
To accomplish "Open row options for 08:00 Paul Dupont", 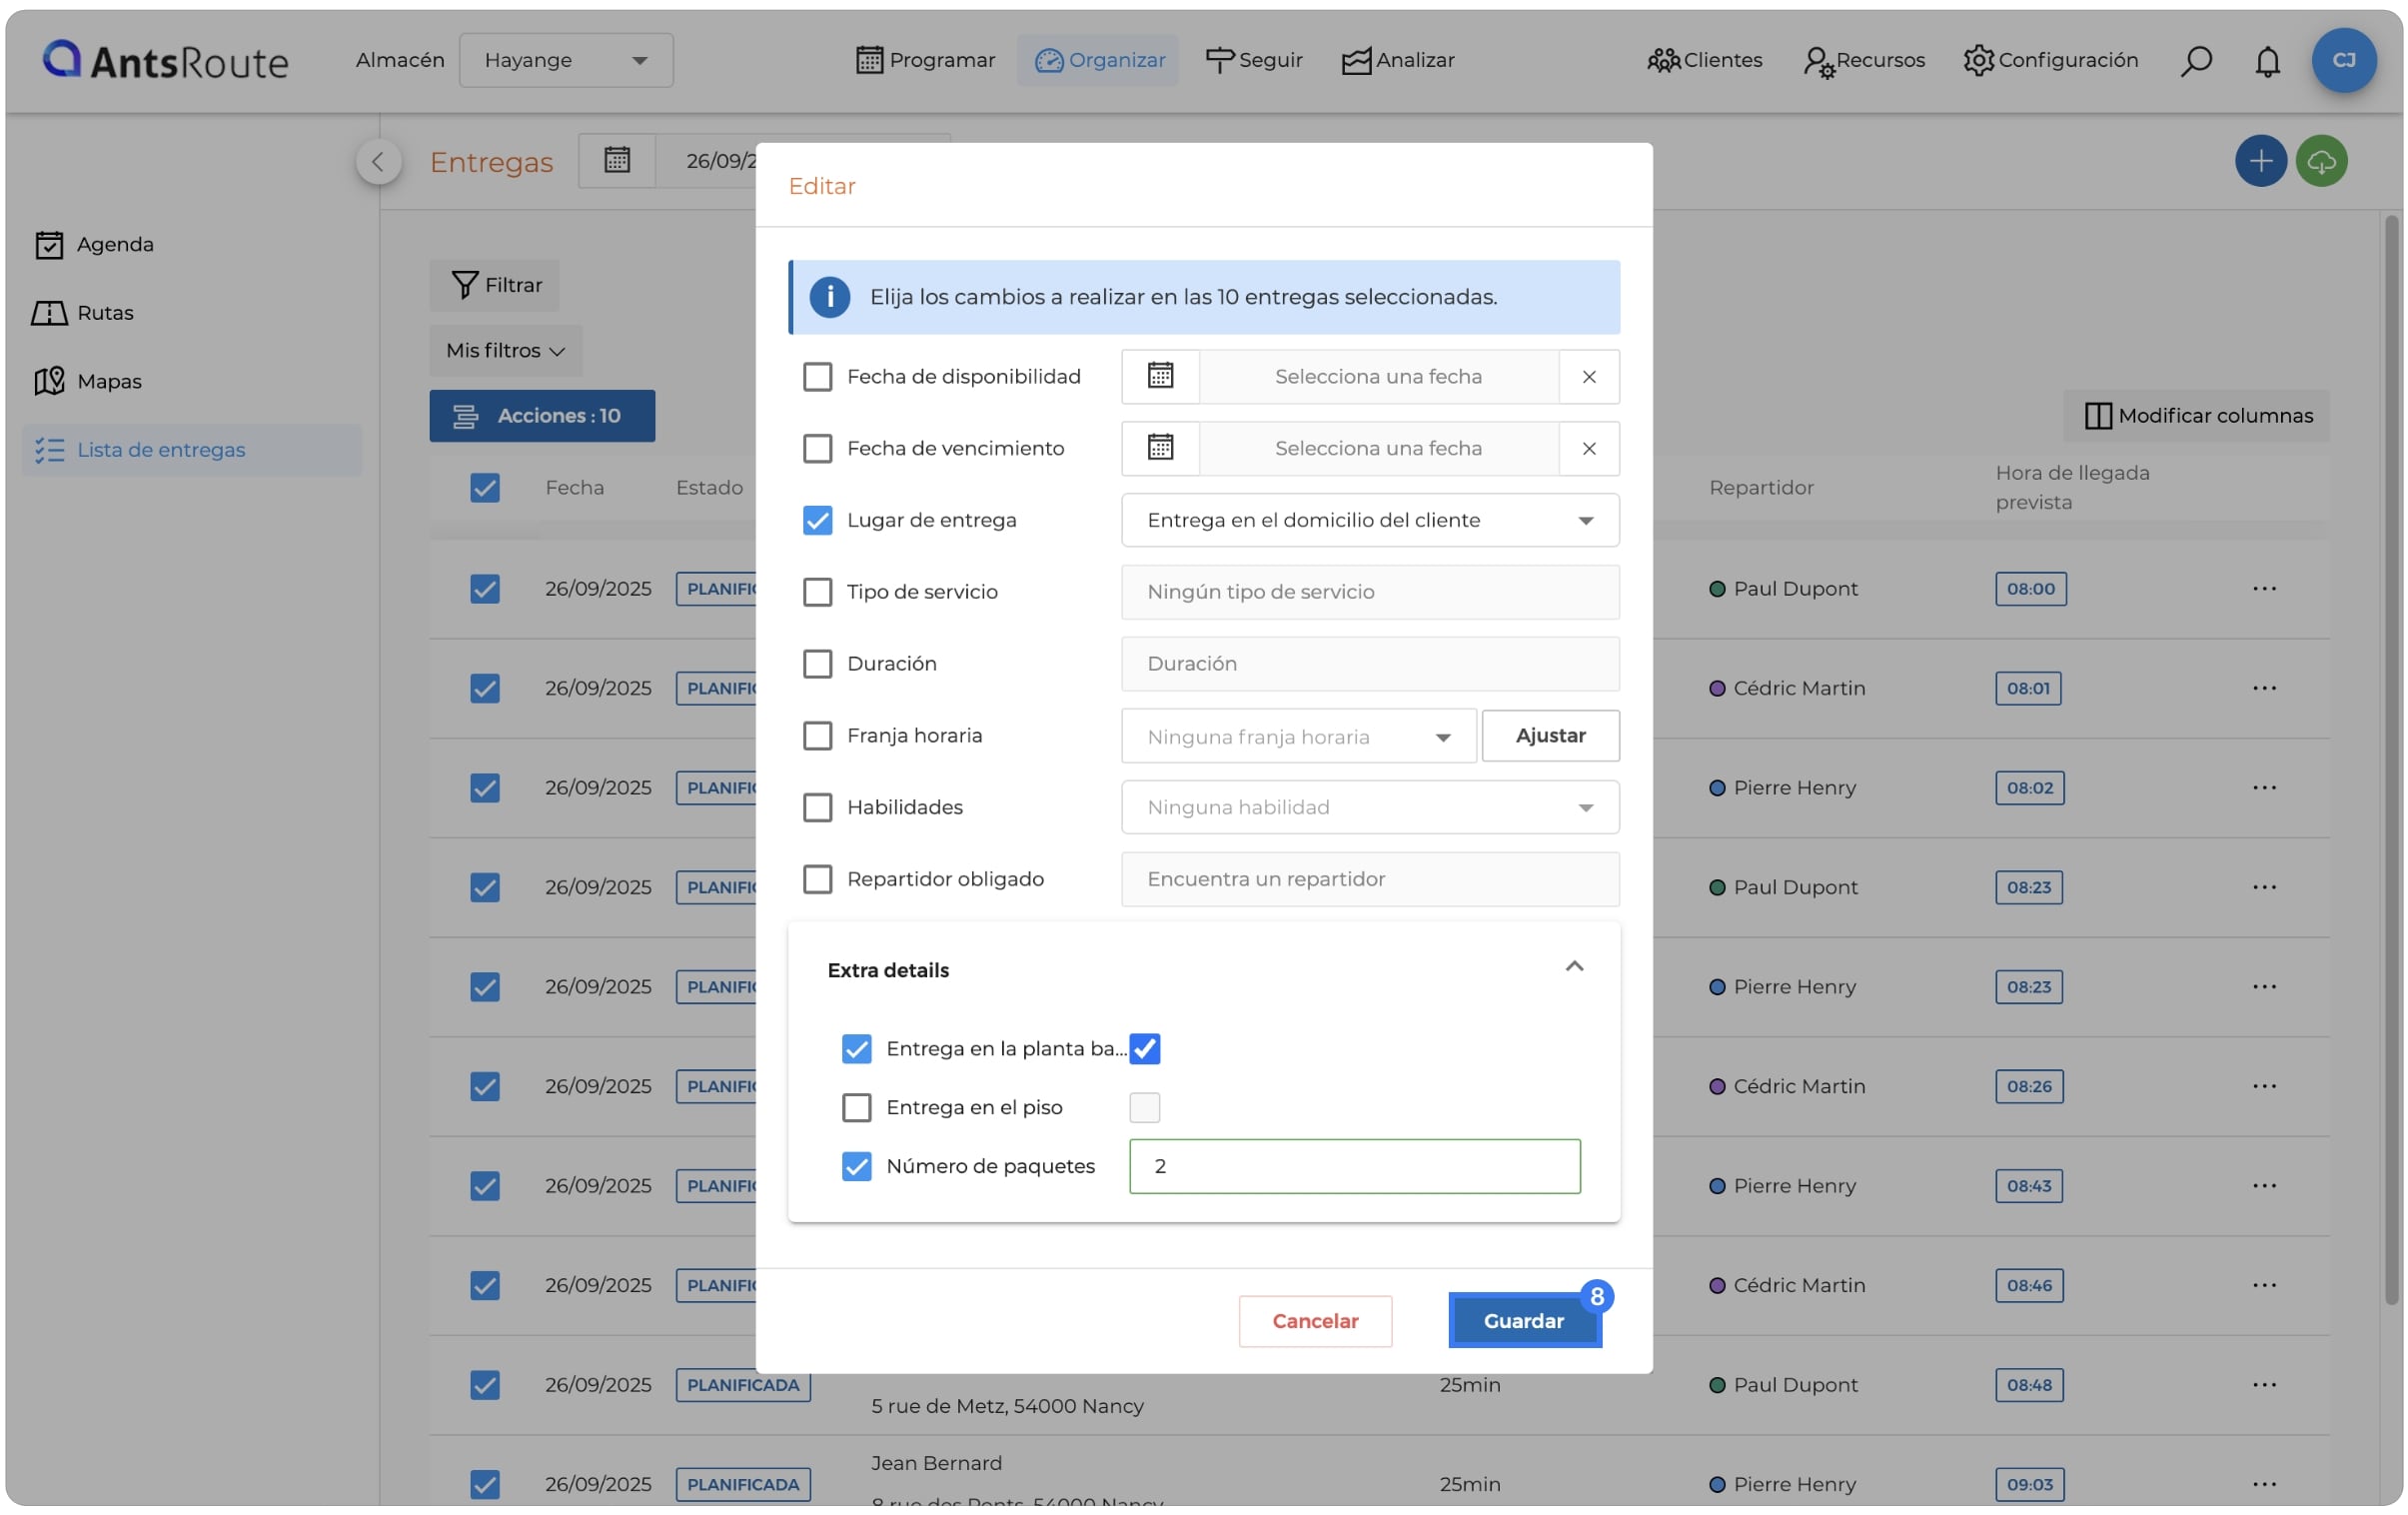I will 2264,588.
